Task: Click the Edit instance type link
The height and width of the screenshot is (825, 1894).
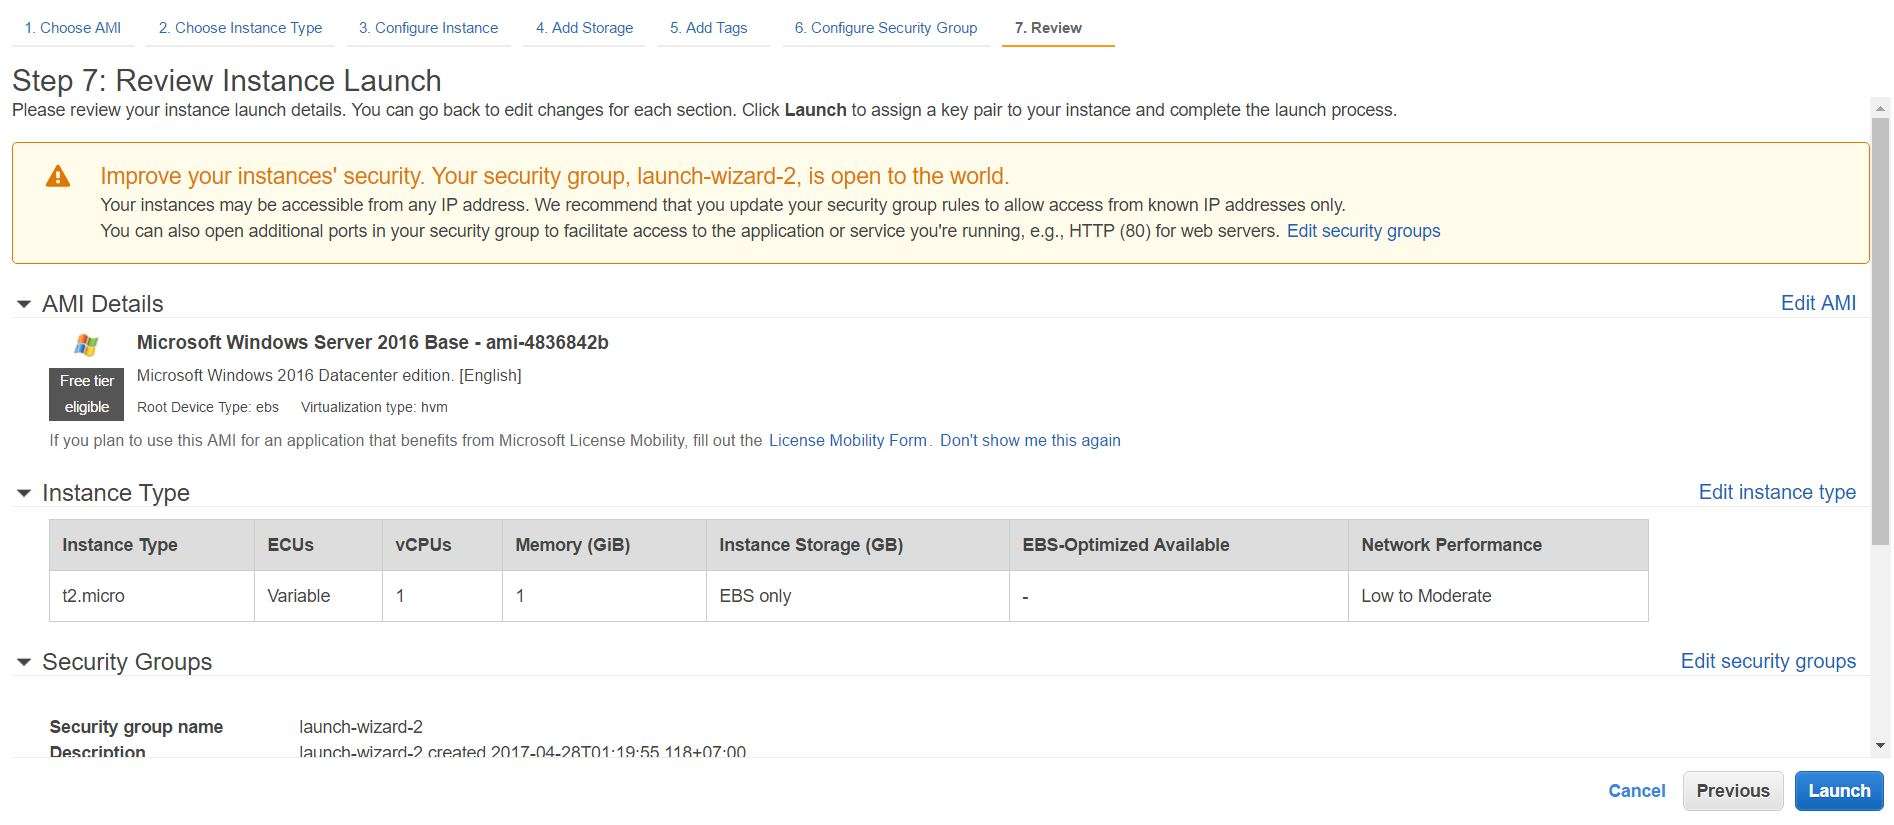Action: pos(1776,492)
